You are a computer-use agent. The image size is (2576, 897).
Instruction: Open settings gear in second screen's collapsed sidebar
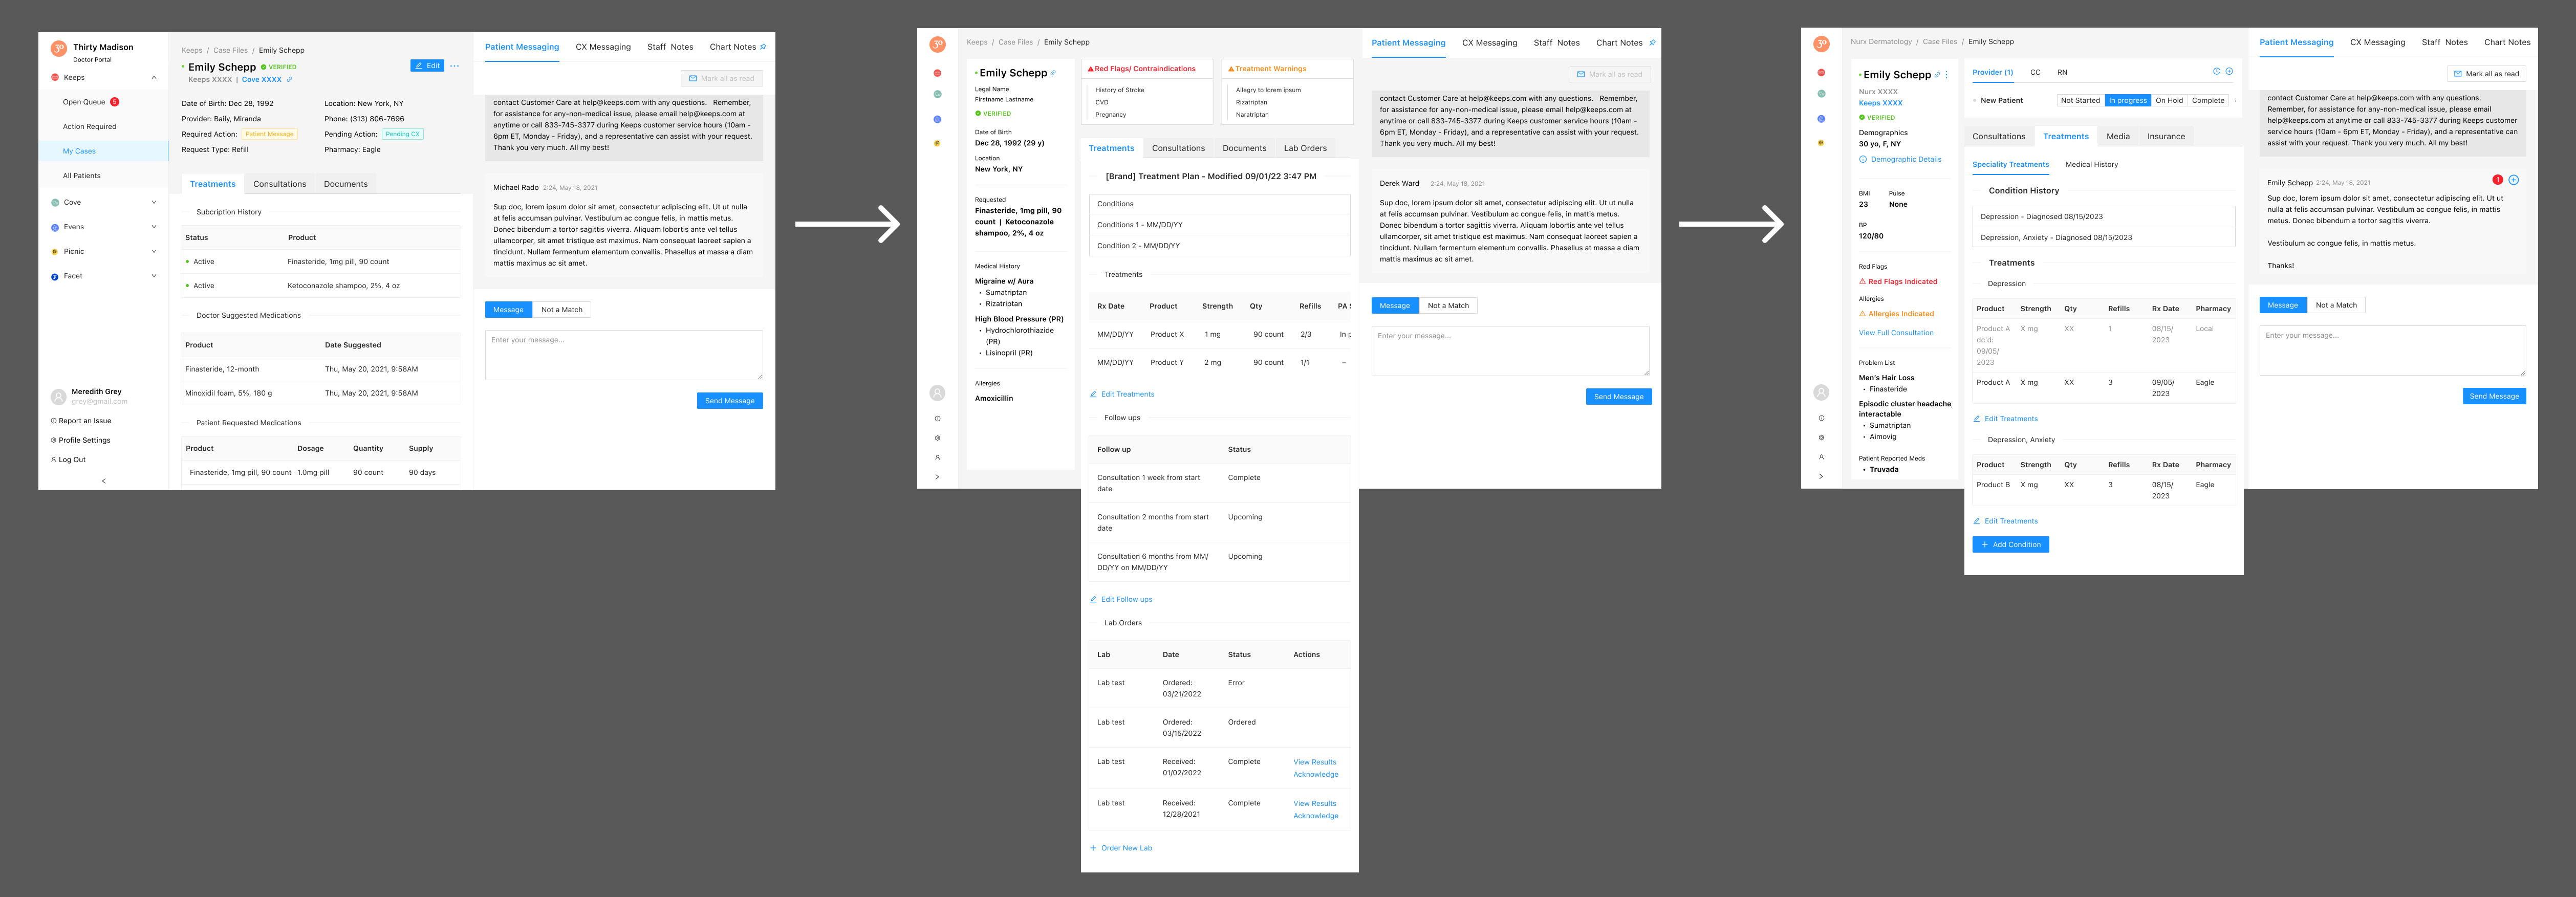[937, 438]
